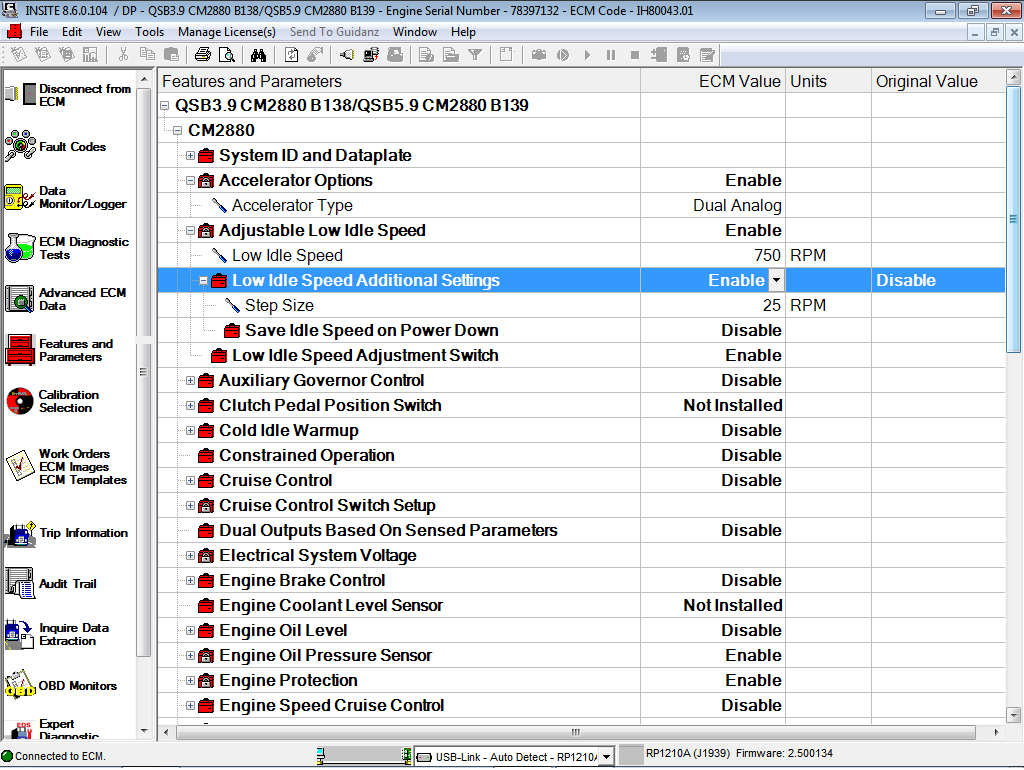Select Dual Outputs Based On Sensed Parameters
Image resolution: width=1024 pixels, height=770 pixels.
(581, 530)
